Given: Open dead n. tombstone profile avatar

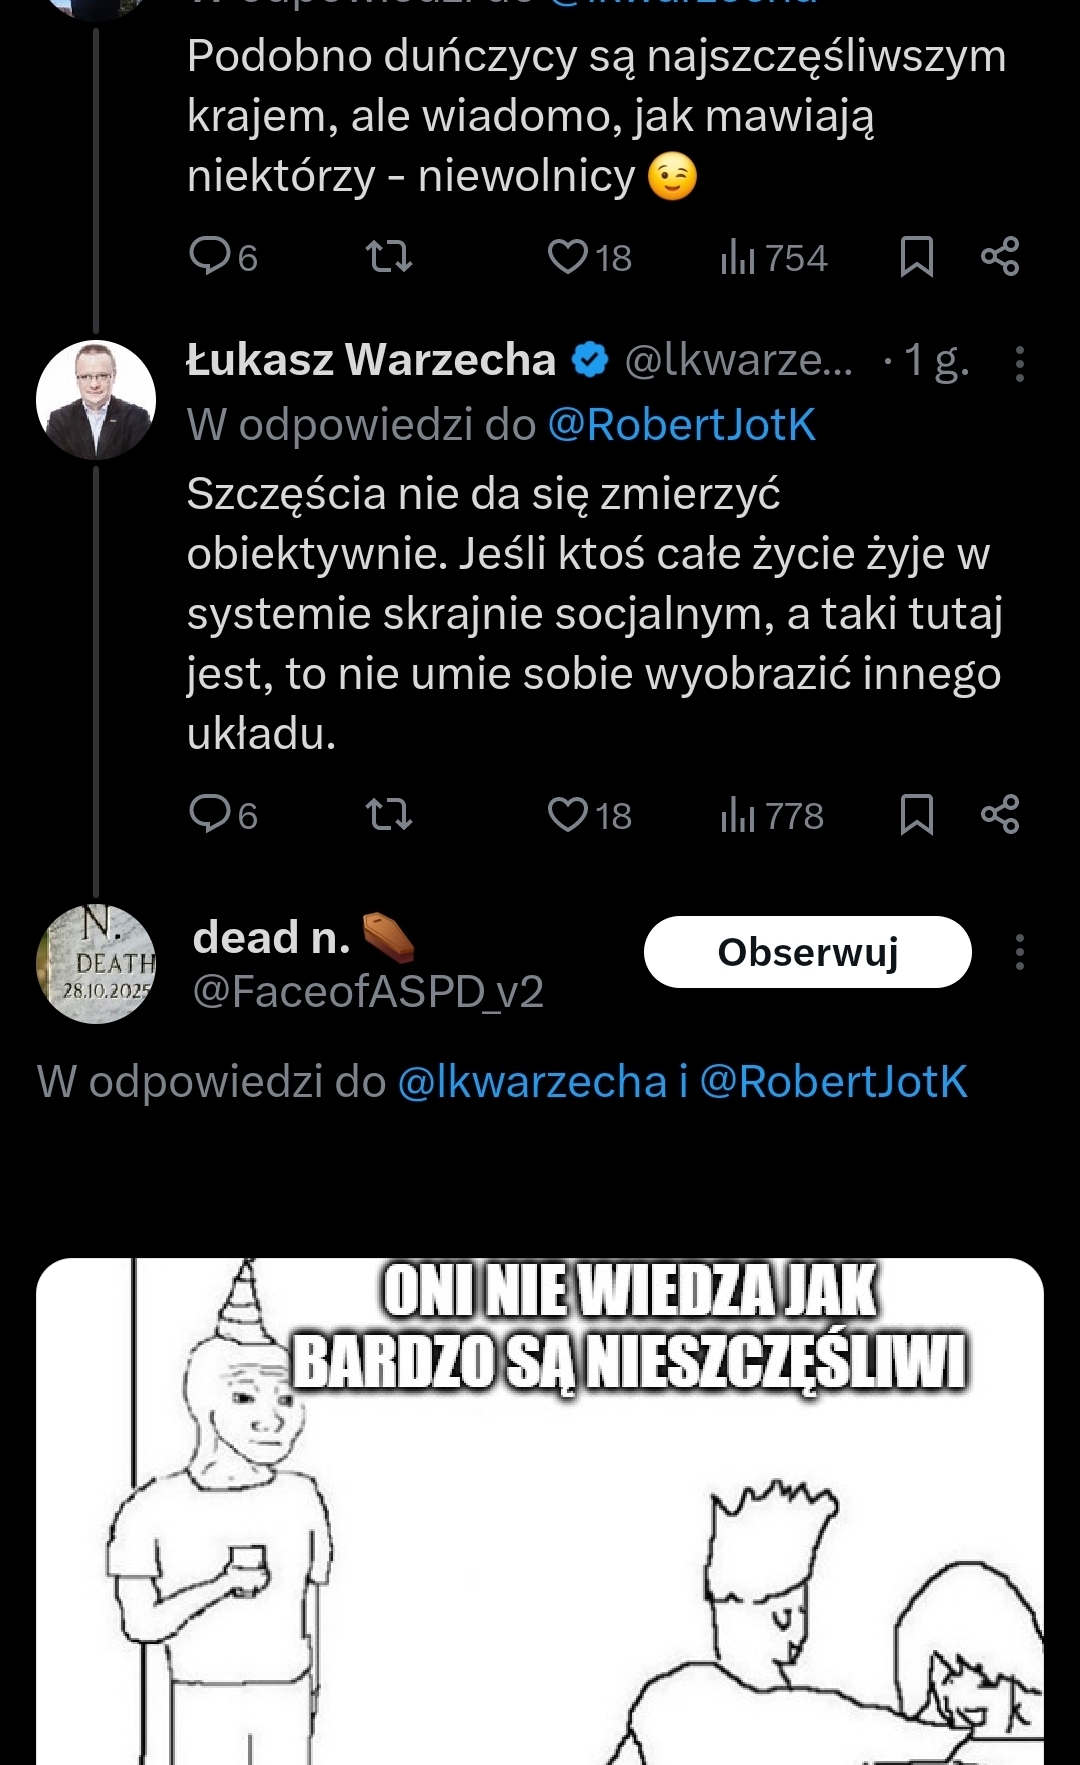Looking at the screenshot, I should 96,964.
